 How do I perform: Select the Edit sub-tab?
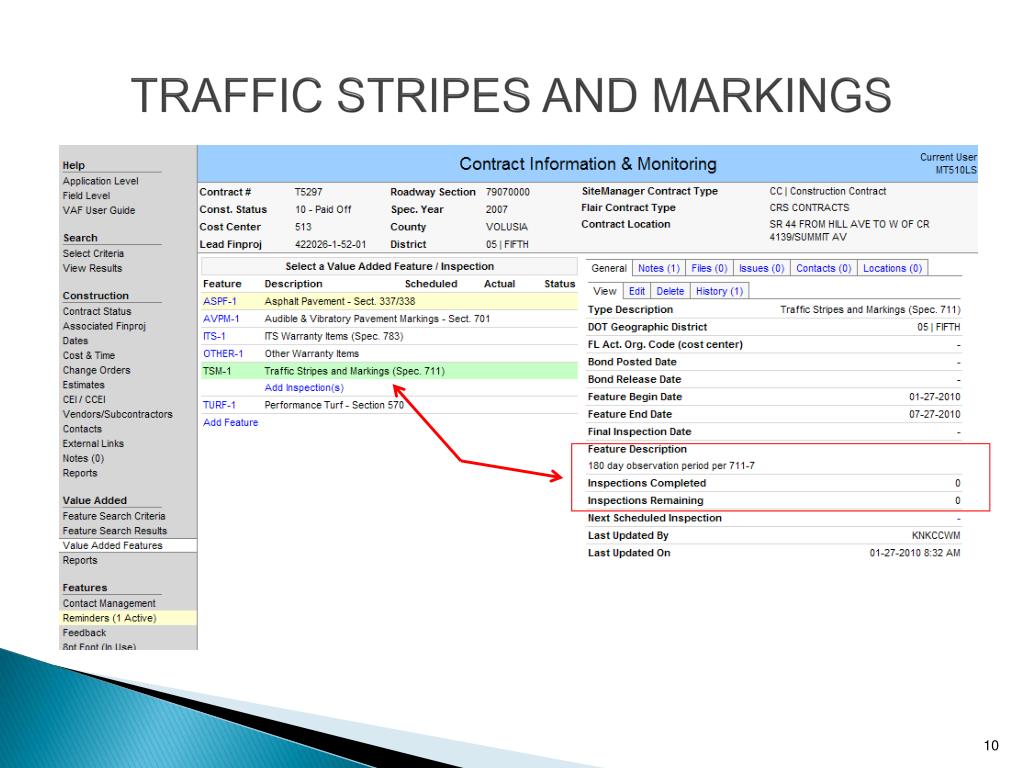637,291
